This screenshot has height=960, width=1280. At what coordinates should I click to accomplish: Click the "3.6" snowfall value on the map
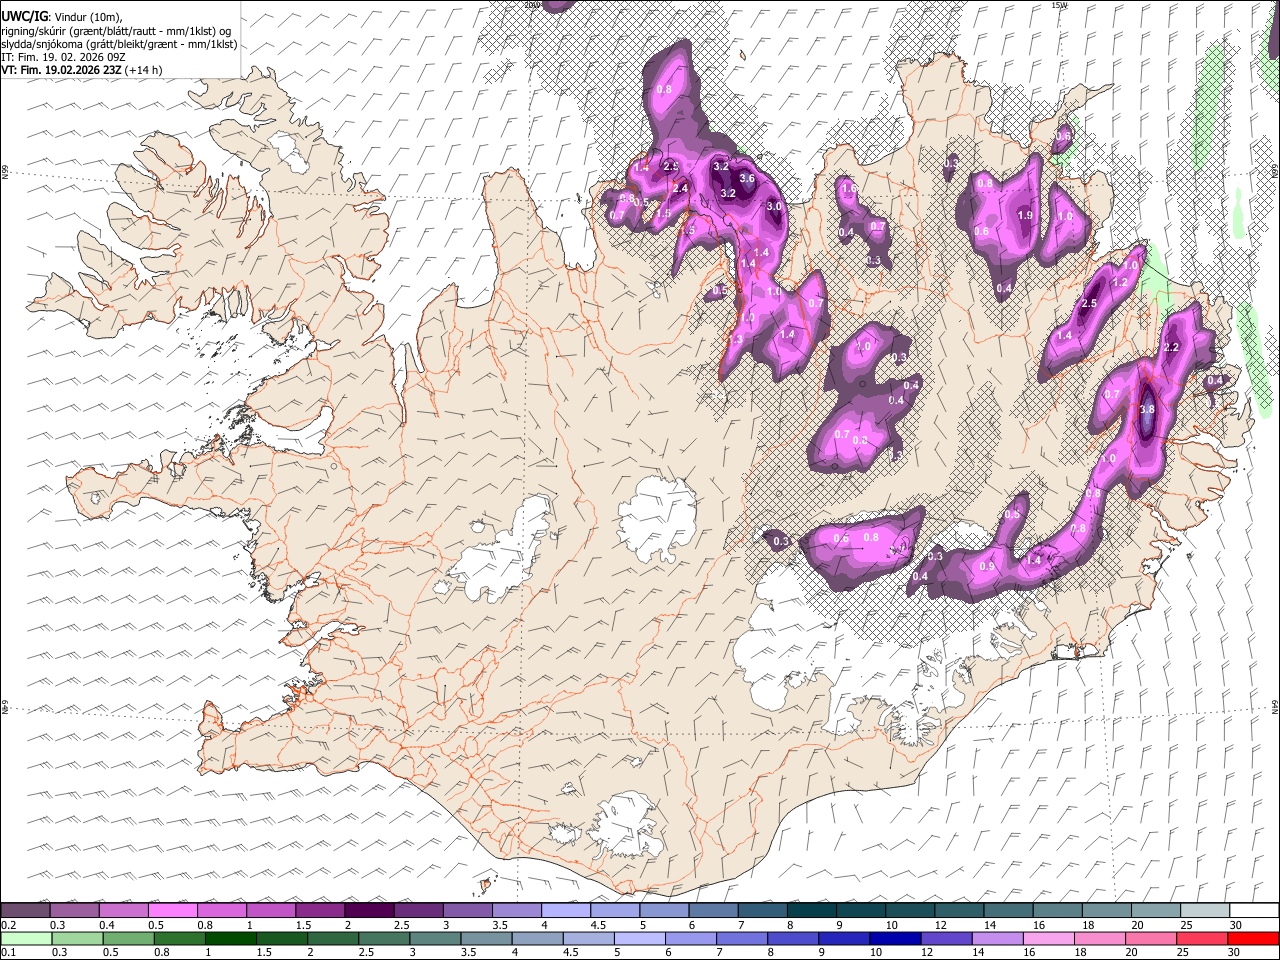point(746,178)
